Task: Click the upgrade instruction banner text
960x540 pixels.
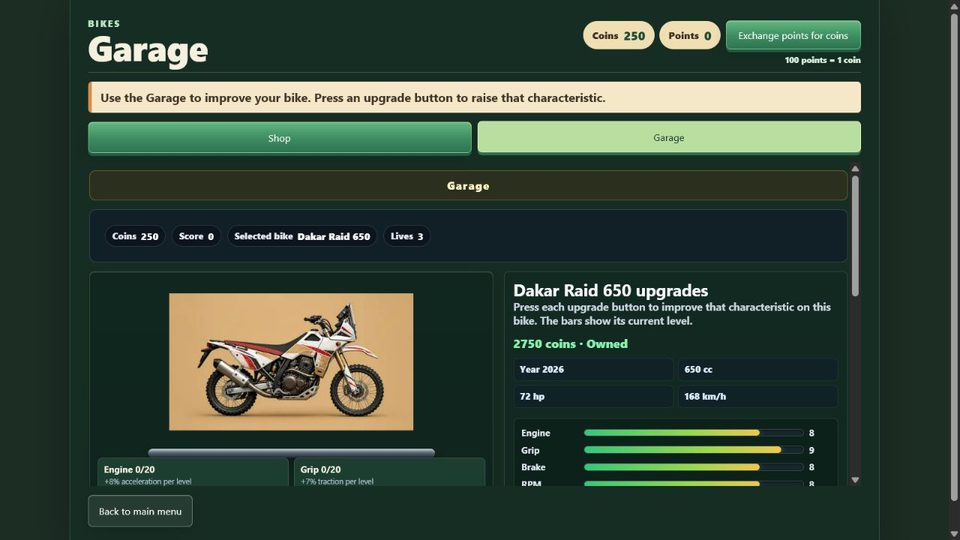Action: click(x=353, y=98)
